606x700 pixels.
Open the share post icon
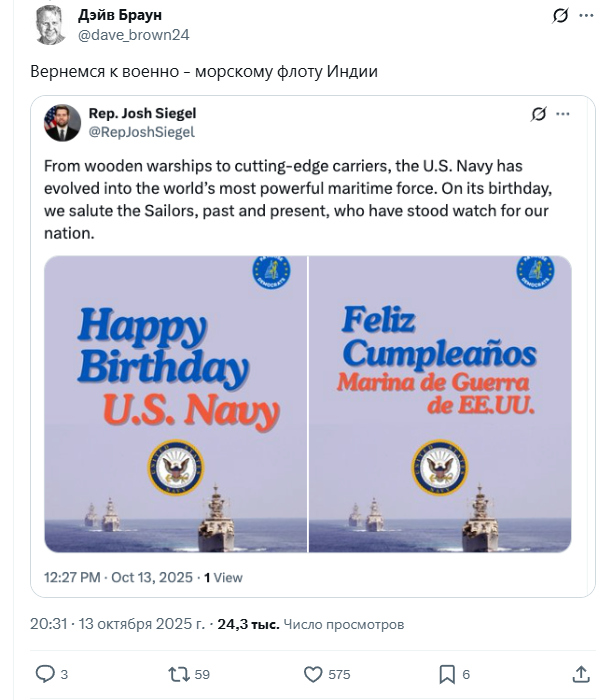click(582, 674)
